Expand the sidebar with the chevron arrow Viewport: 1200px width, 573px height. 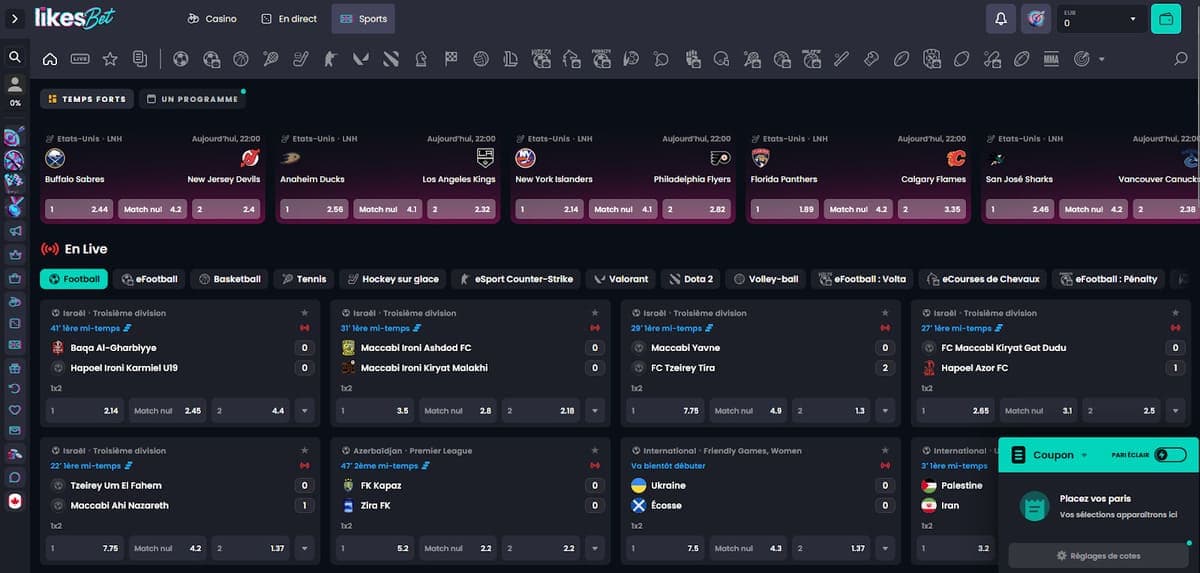pyautogui.click(x=14, y=19)
